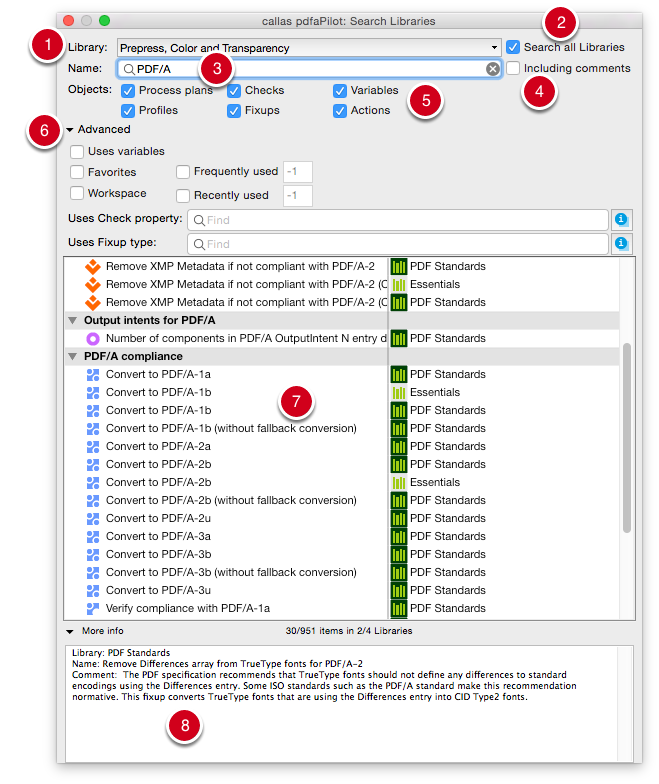This screenshot has height=784, width=659.
Task: Click Recently used value field
Action: (298, 196)
